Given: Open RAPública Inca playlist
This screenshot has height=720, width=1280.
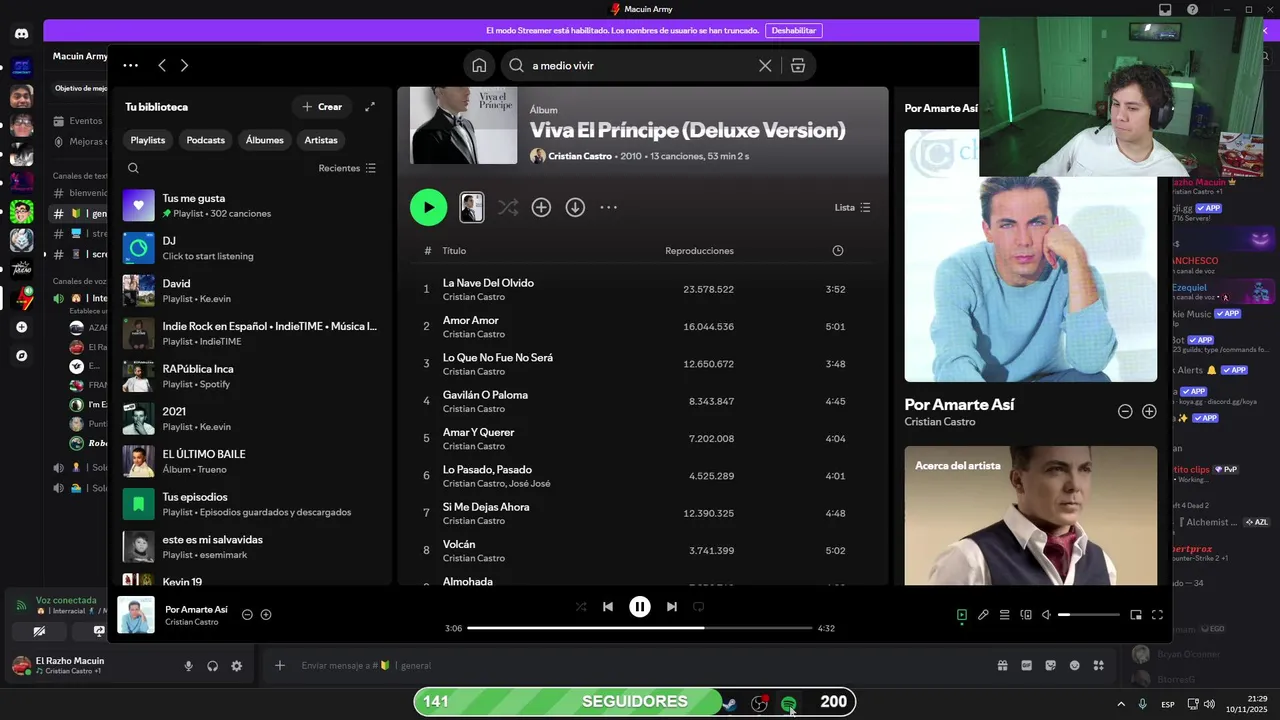Looking at the screenshot, I should (x=250, y=376).
